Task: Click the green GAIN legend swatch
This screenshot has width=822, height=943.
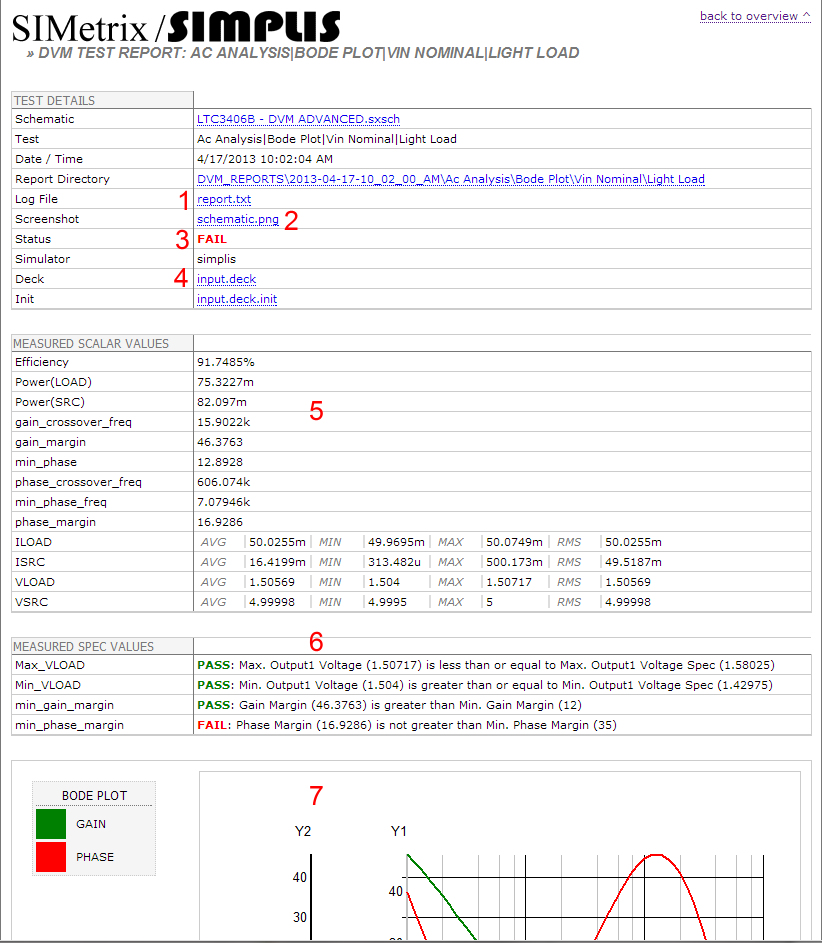Action: tap(51, 824)
